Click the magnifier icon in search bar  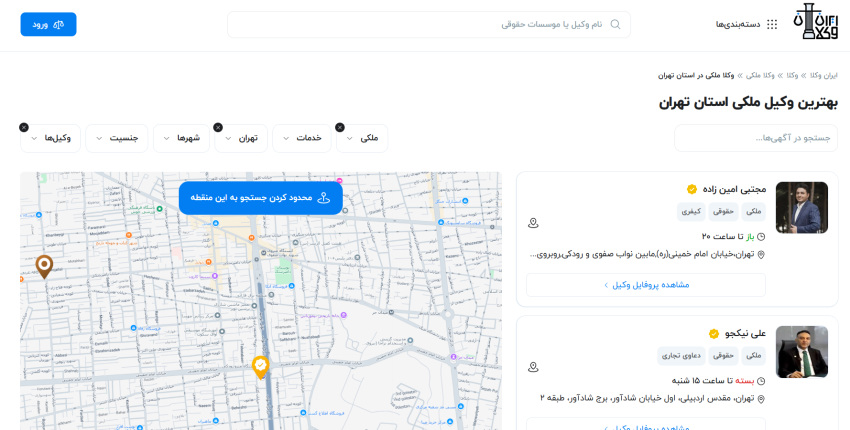[x=615, y=24]
